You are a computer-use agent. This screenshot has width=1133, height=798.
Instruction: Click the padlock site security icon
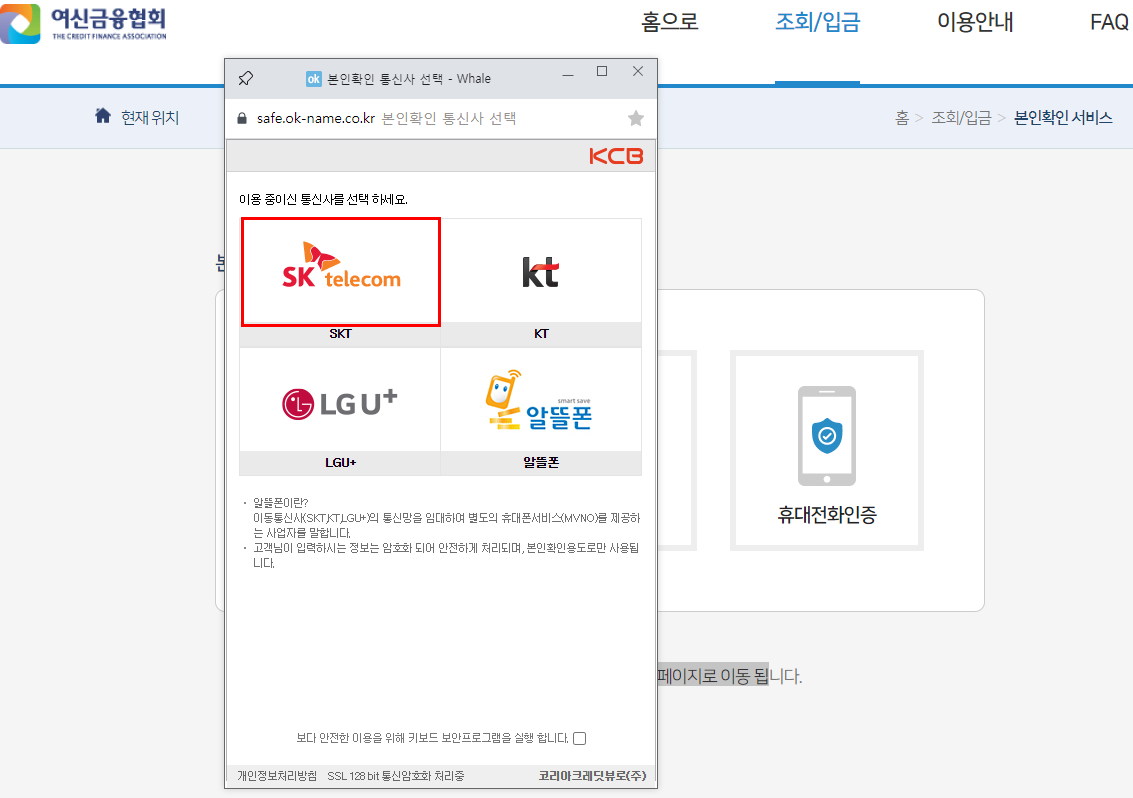coord(242,119)
